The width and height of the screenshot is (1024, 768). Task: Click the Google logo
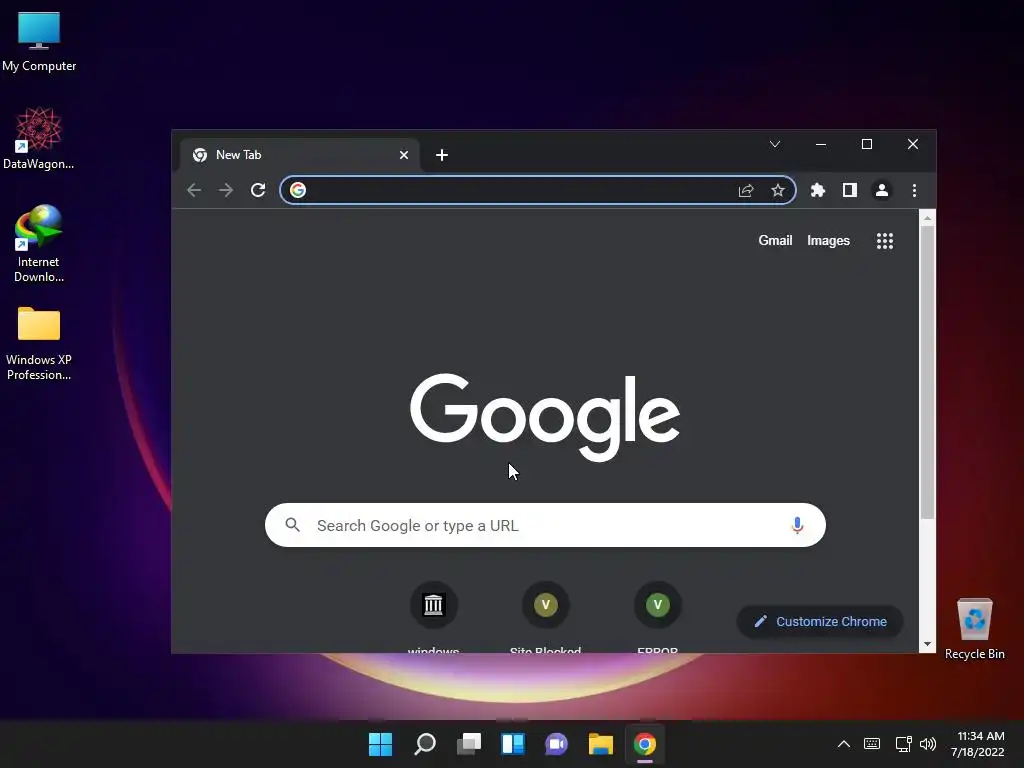pos(545,416)
